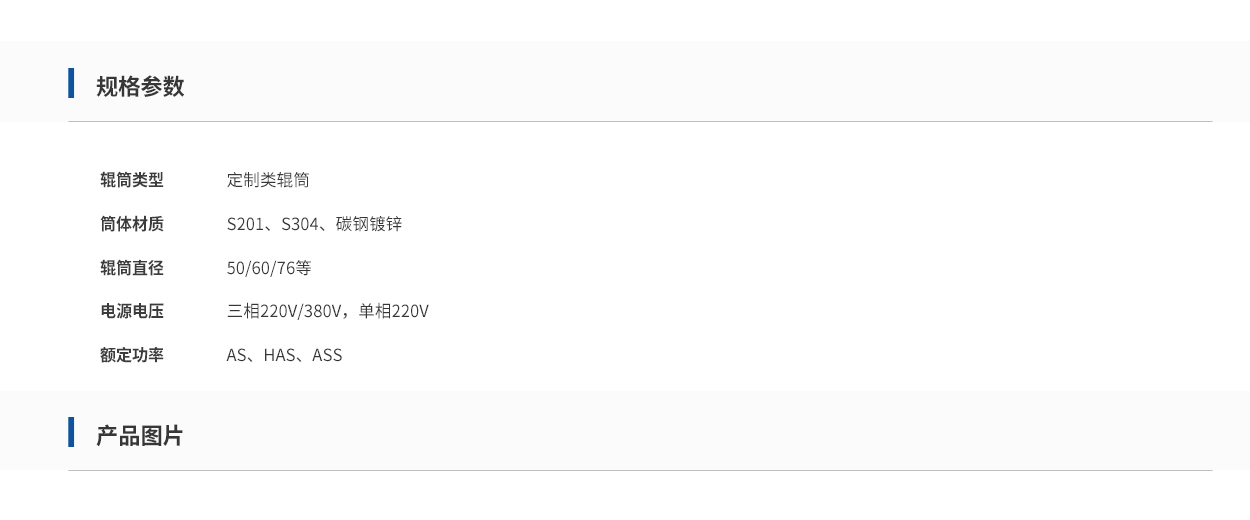Click the S201 material value

[245, 224]
